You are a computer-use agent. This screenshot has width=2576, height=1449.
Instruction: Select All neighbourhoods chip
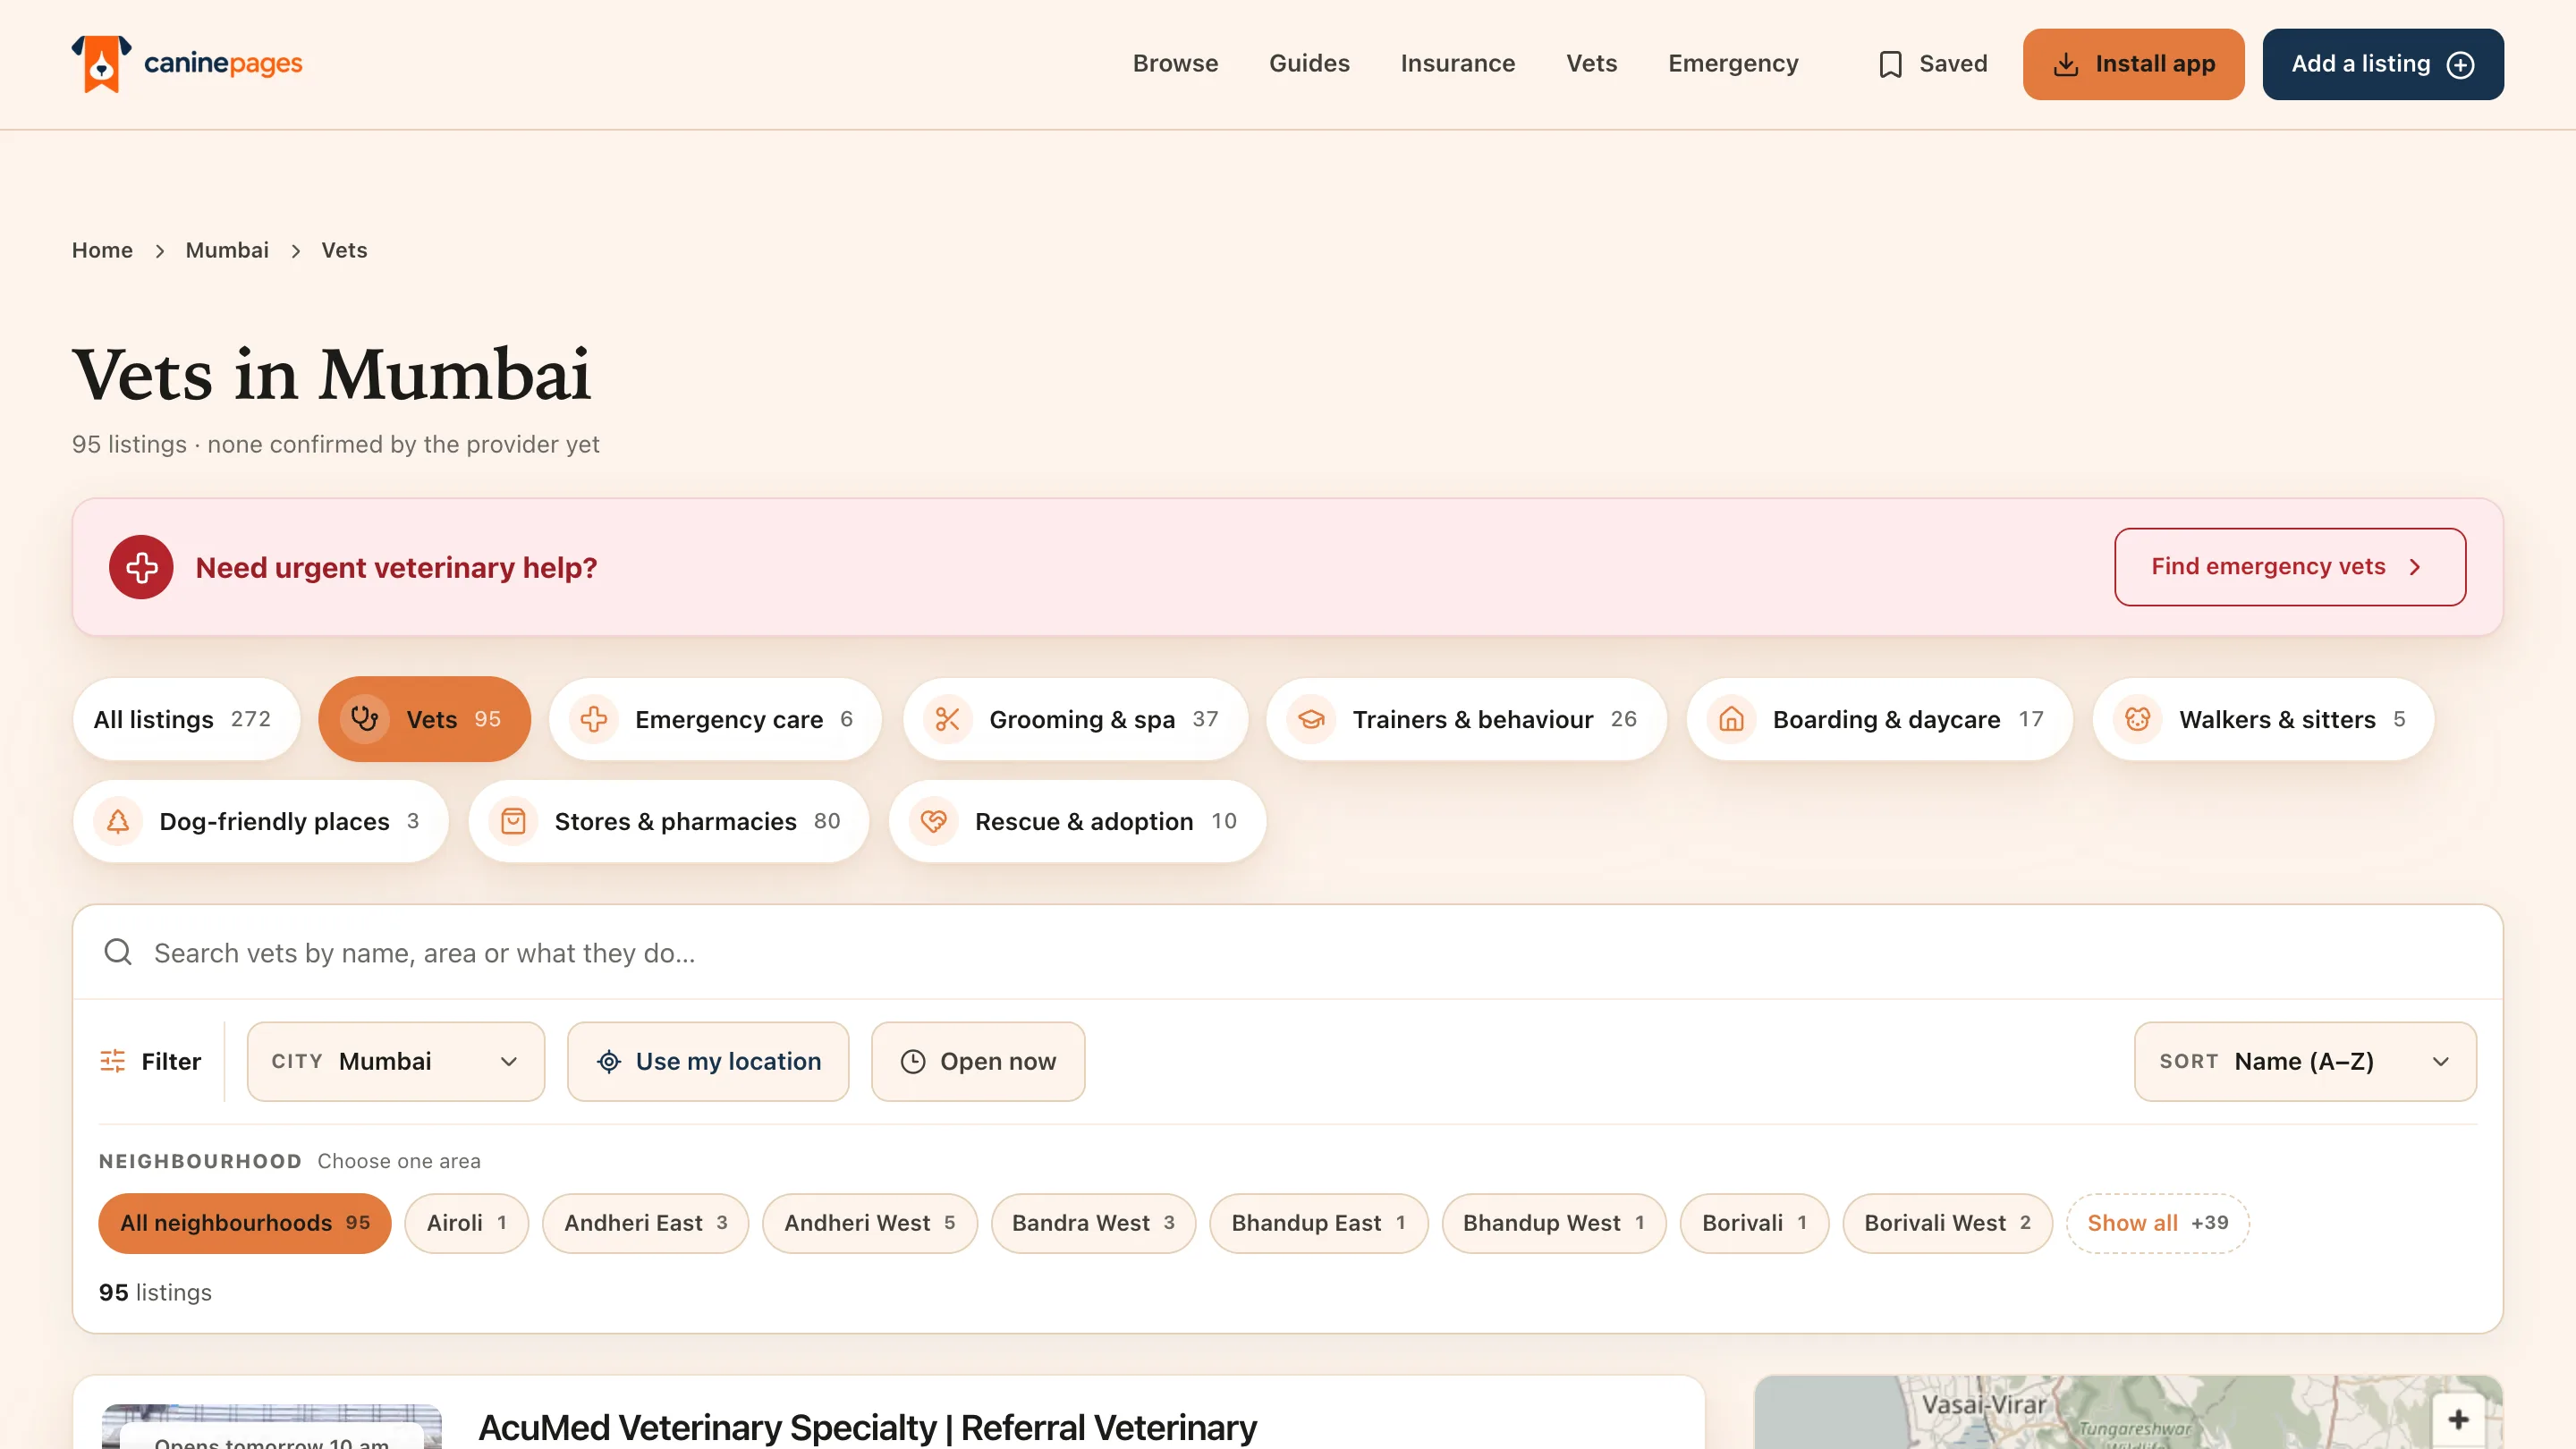pos(245,1223)
